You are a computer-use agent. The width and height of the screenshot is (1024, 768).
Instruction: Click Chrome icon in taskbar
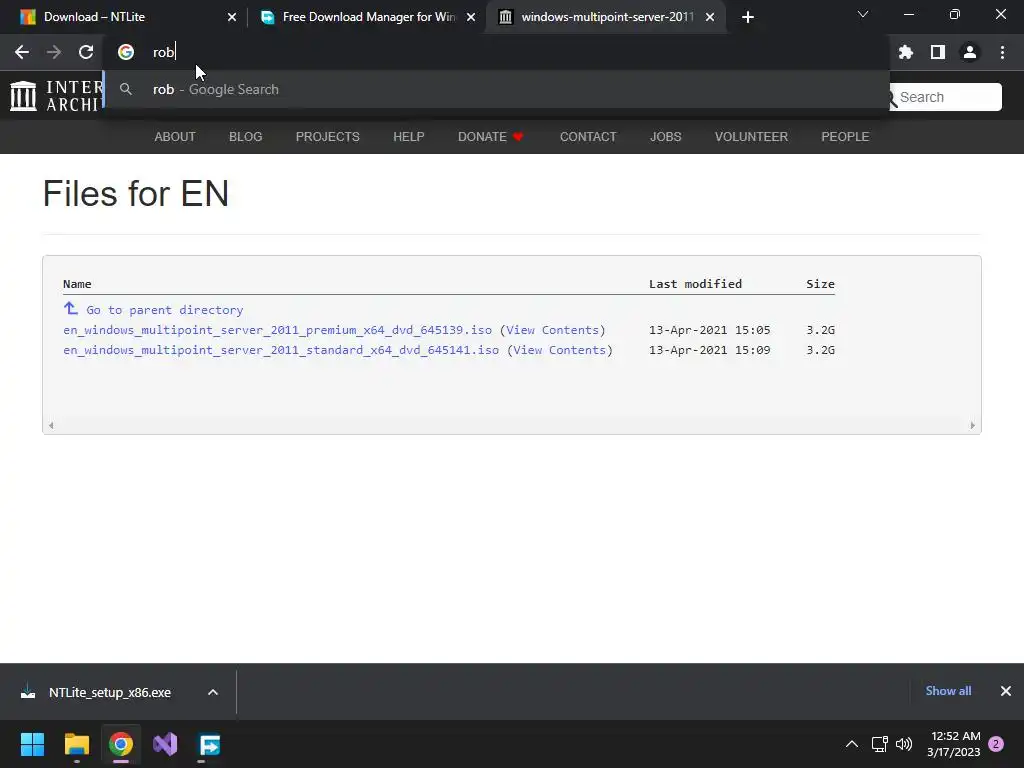coord(121,744)
